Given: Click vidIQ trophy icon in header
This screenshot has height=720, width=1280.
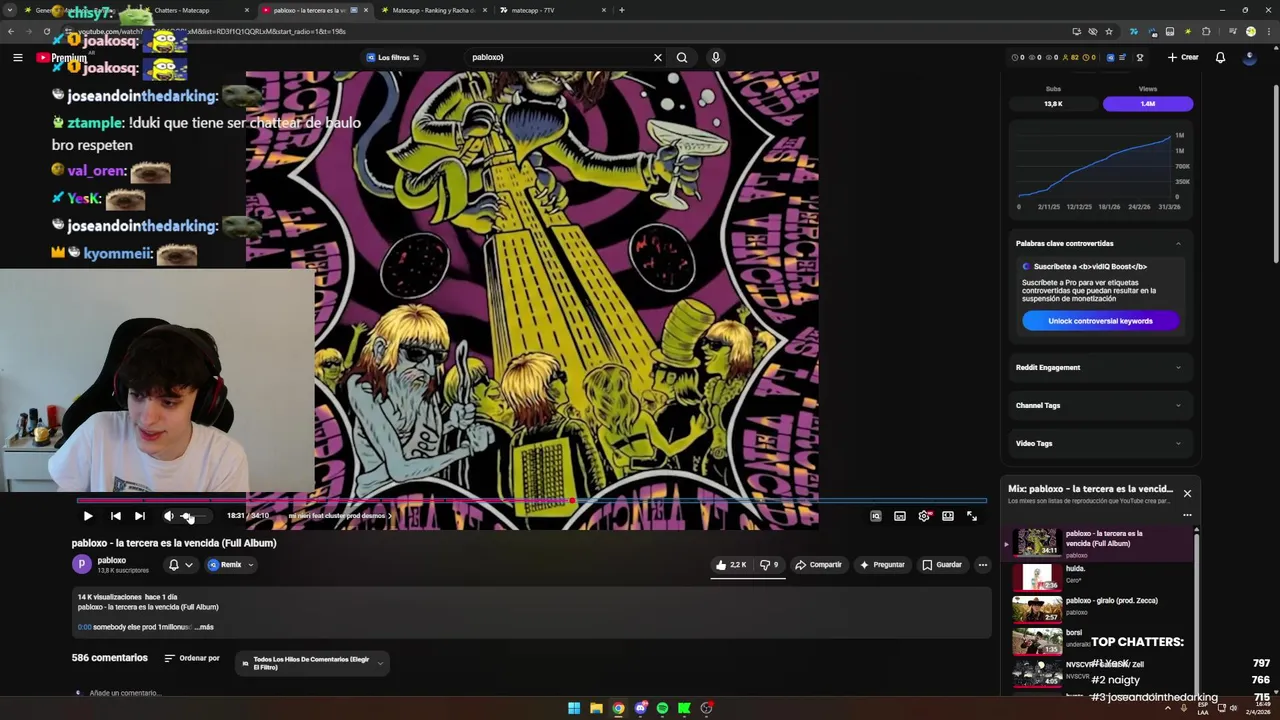Looking at the screenshot, I should coord(1140,57).
